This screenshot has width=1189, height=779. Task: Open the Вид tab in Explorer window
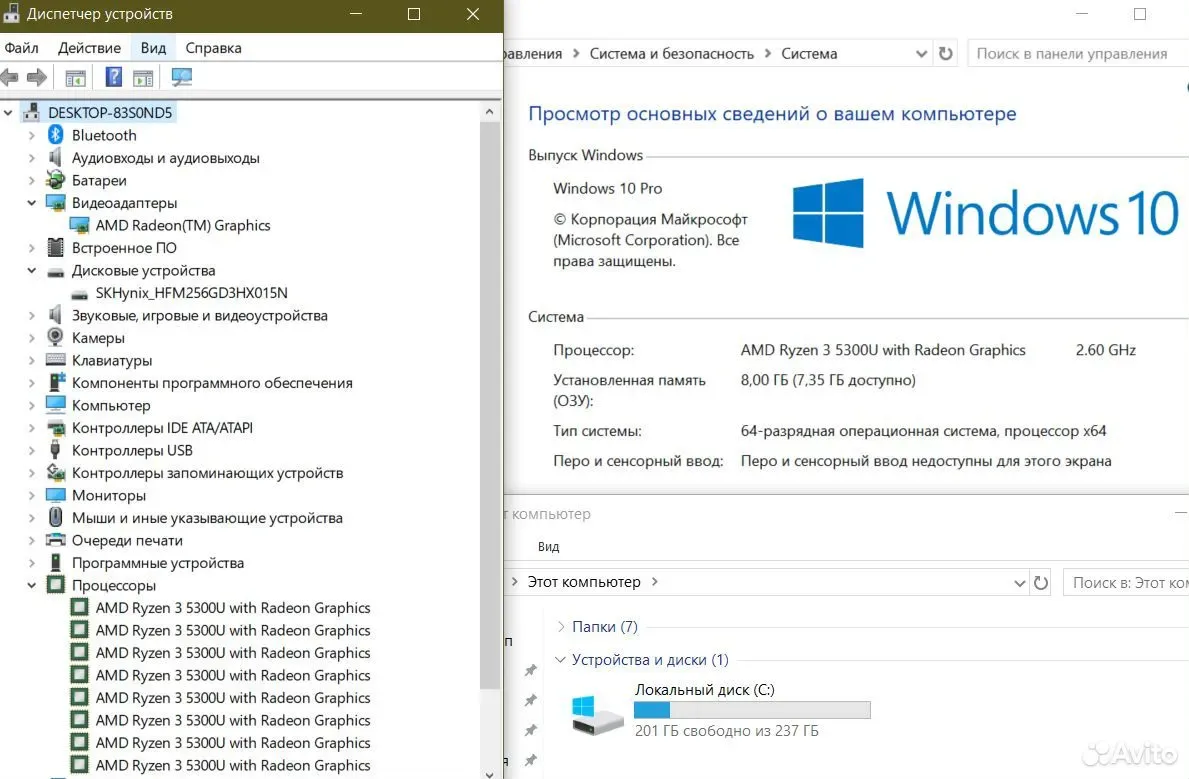tap(548, 547)
